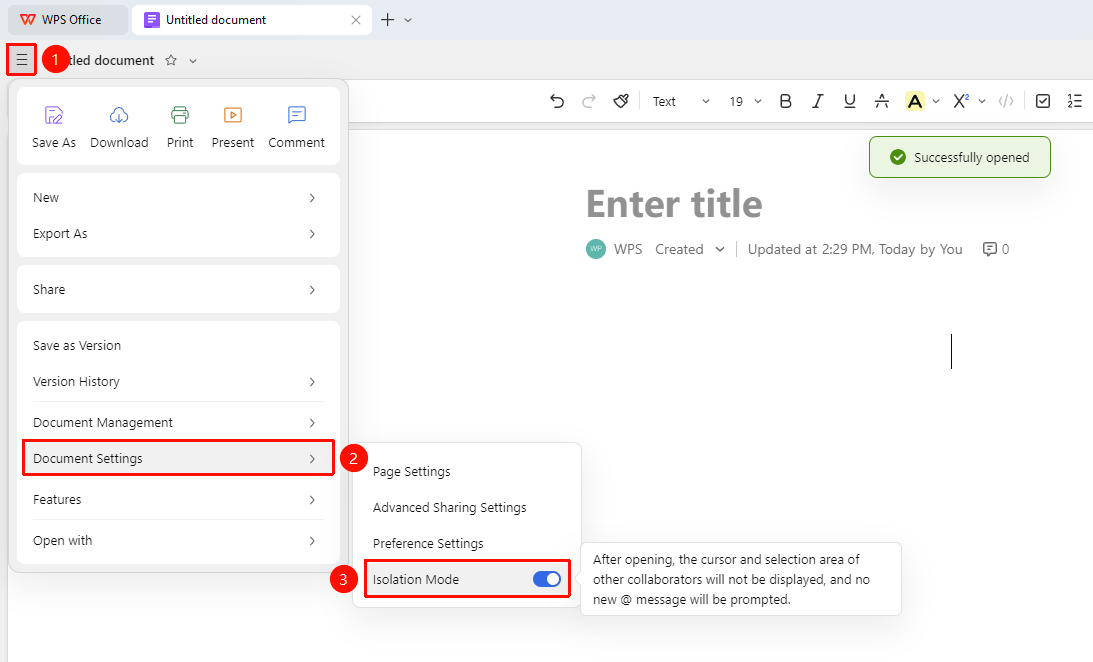Open the New submenu
Viewport: 1093px width, 662px height.
click(x=178, y=198)
